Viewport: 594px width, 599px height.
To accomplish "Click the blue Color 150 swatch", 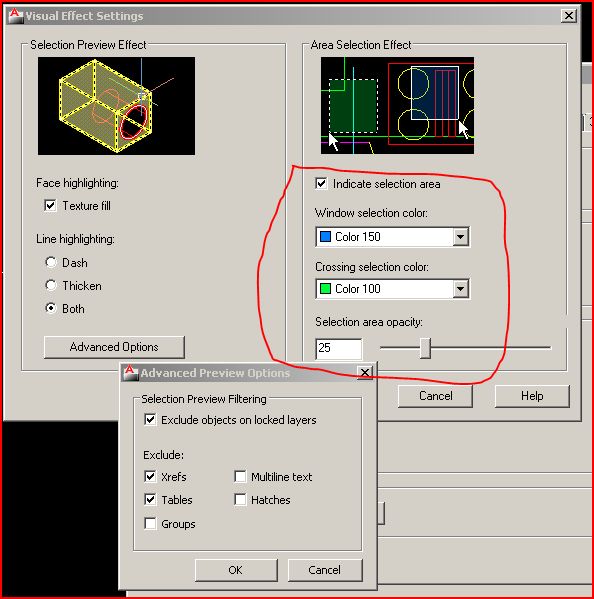I will (x=325, y=237).
